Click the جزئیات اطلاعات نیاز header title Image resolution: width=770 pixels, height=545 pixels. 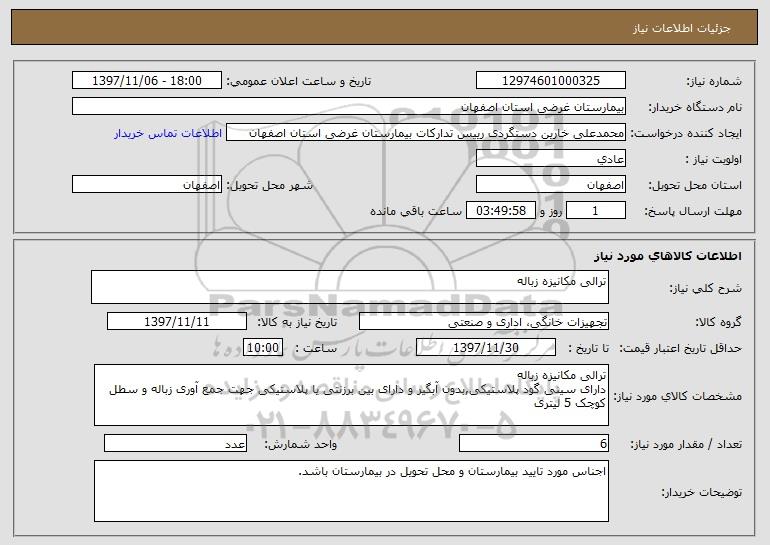pos(682,28)
